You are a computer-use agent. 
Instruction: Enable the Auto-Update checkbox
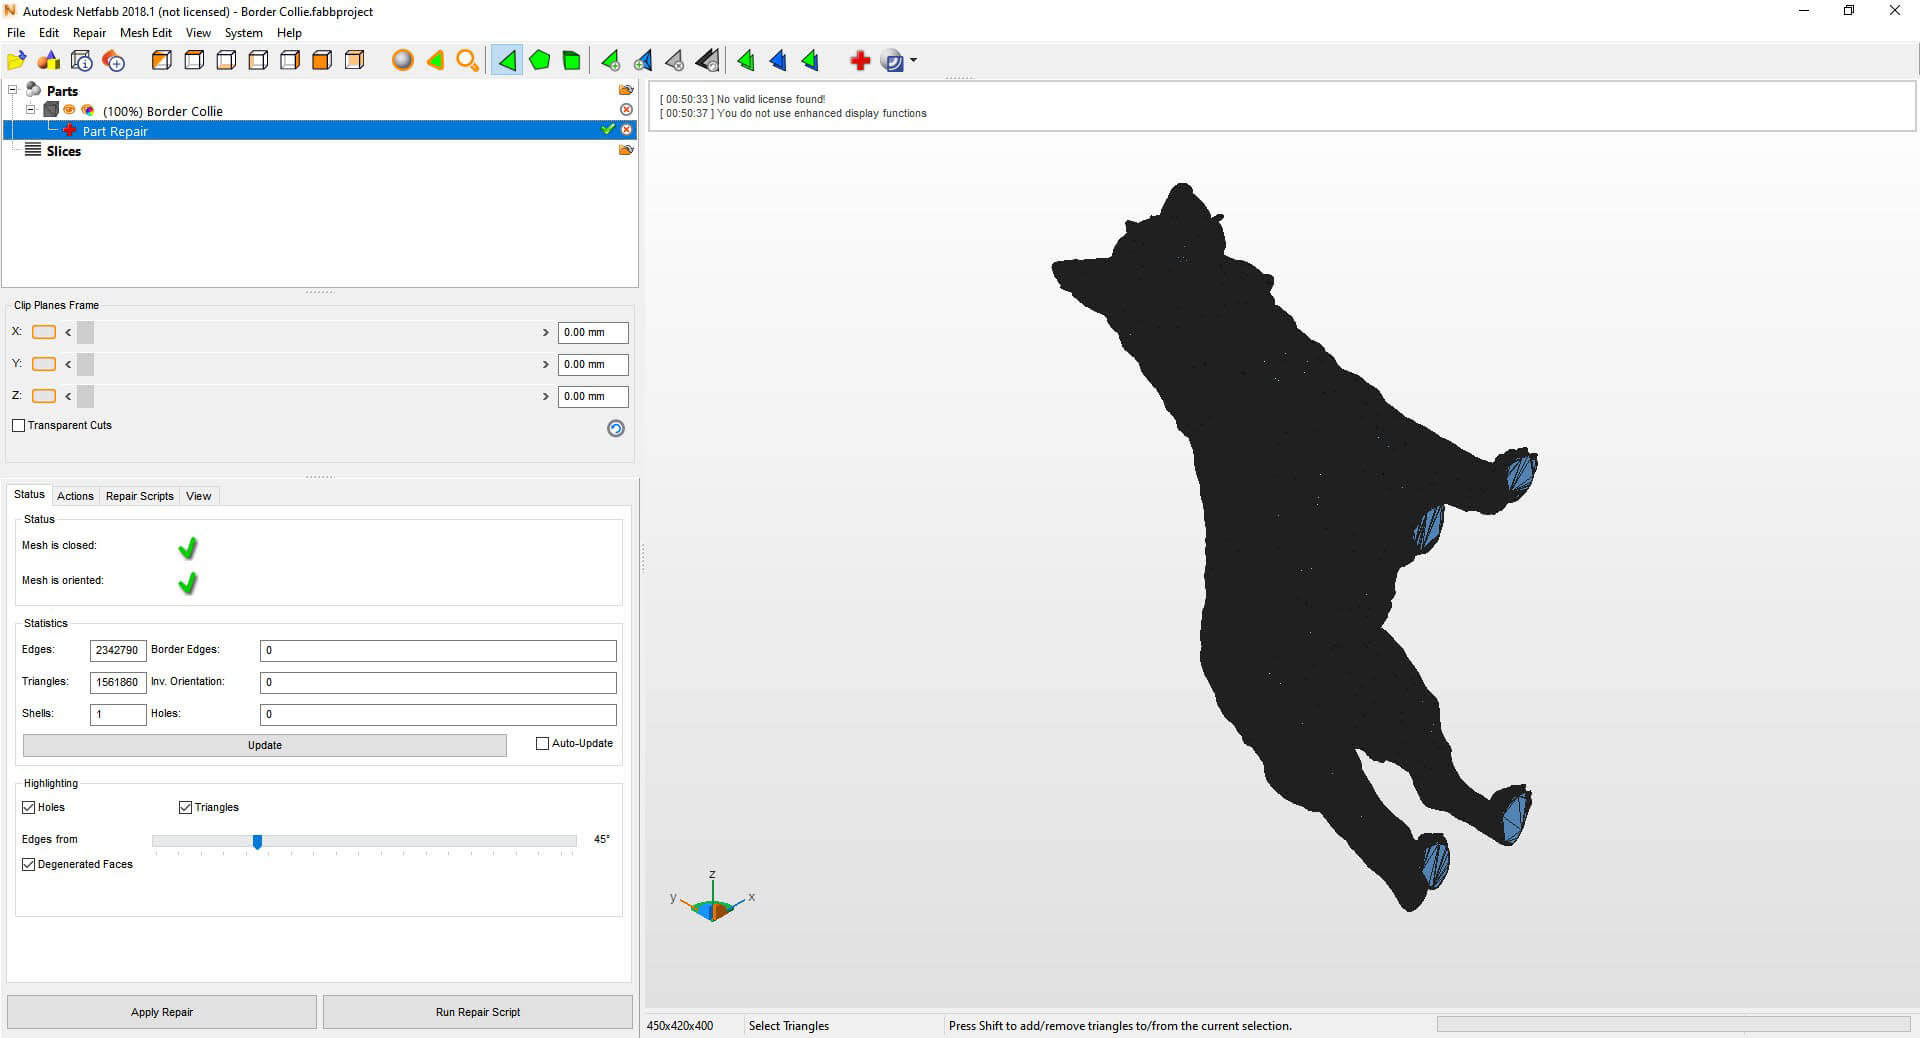tap(543, 744)
